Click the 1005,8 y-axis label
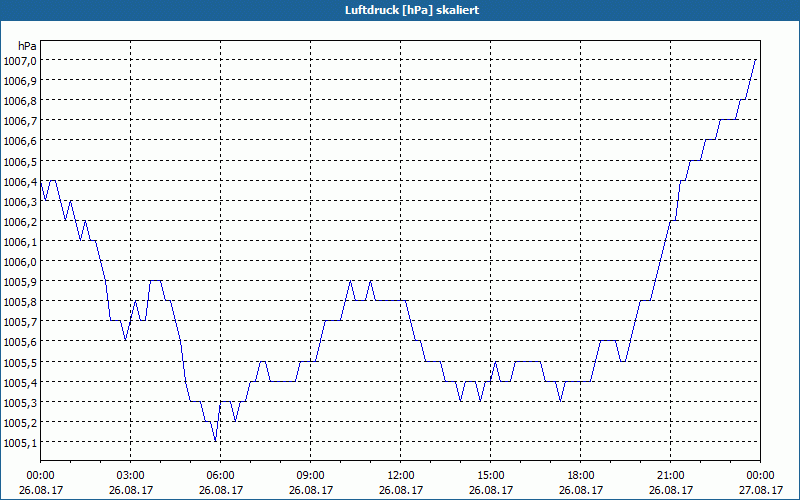800x500 pixels. click(x=20, y=303)
